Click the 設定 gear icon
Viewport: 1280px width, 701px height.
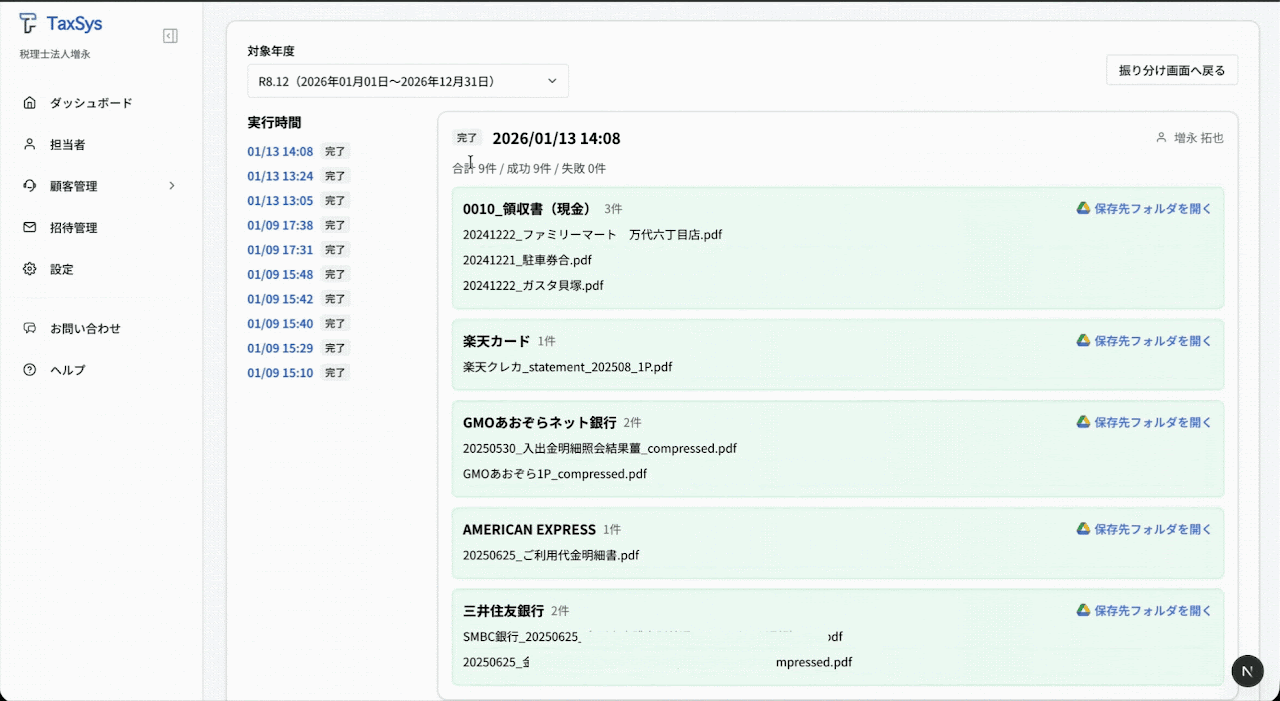[x=29, y=269]
